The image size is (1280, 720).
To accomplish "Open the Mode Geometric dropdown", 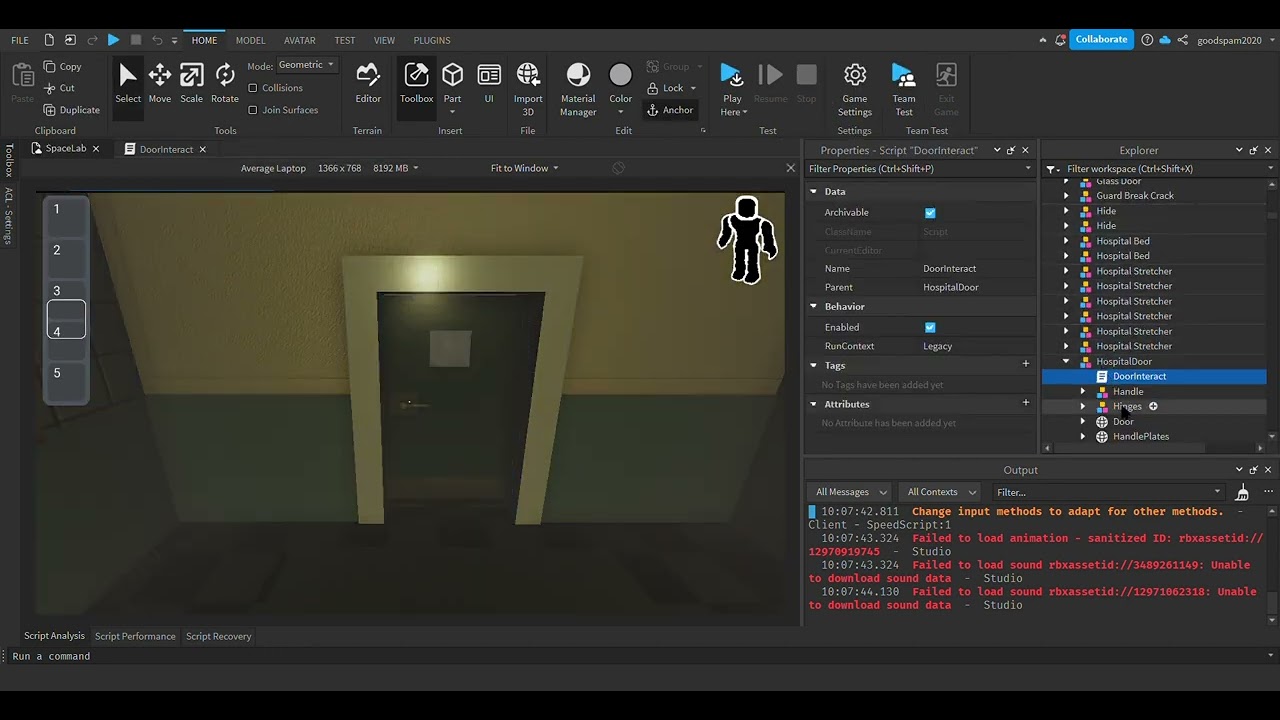I will coord(306,65).
